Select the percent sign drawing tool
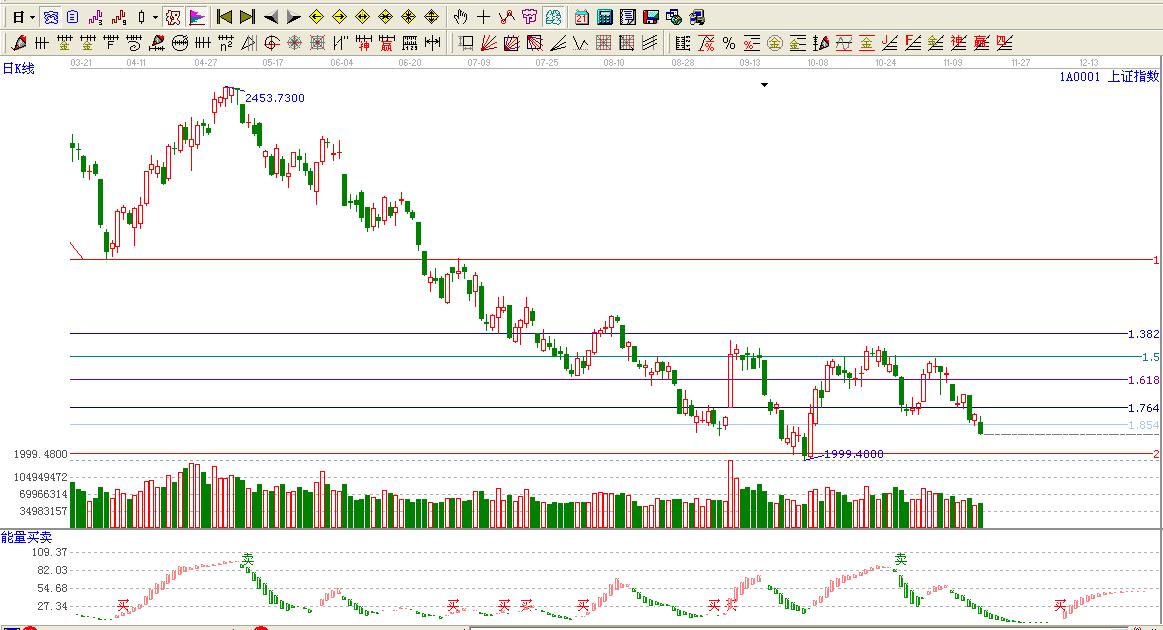This screenshot has height=630, width=1163. (x=729, y=43)
